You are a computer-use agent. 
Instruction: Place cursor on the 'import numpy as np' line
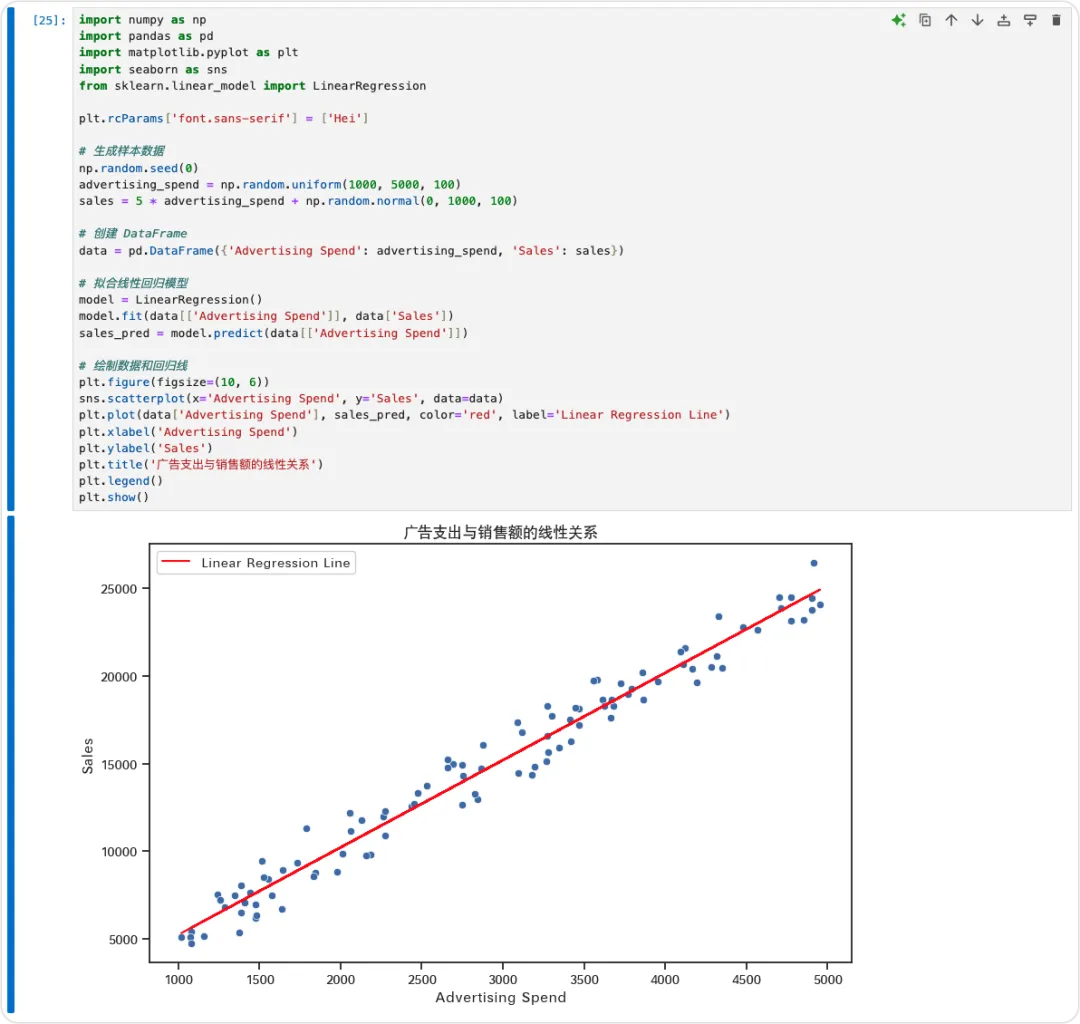coord(142,19)
